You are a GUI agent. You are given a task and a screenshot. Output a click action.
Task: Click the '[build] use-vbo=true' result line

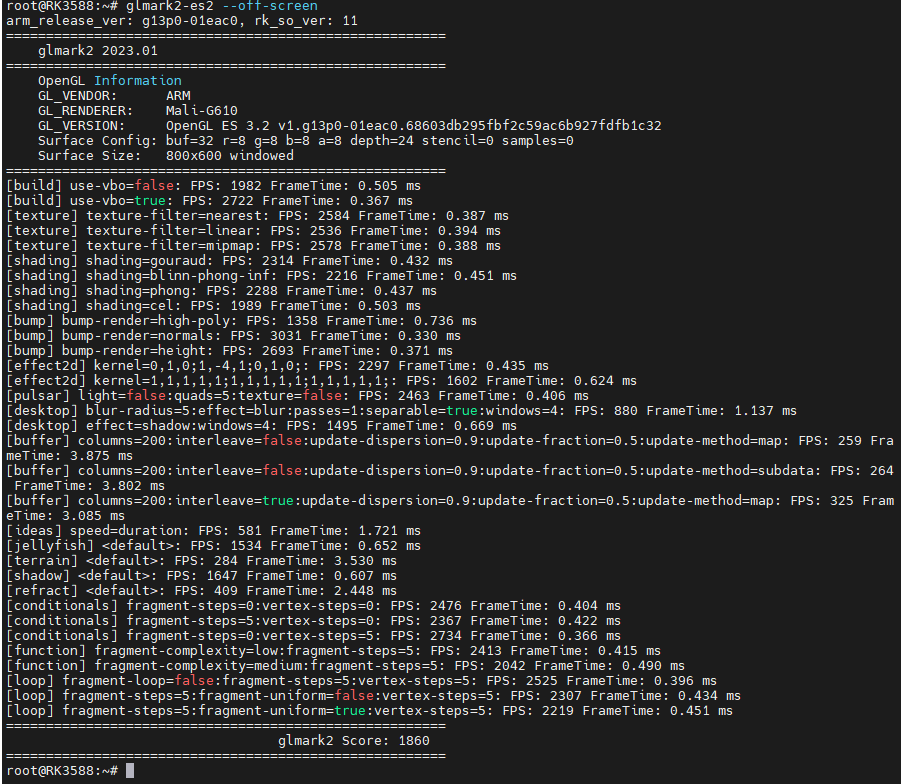click(x=210, y=201)
